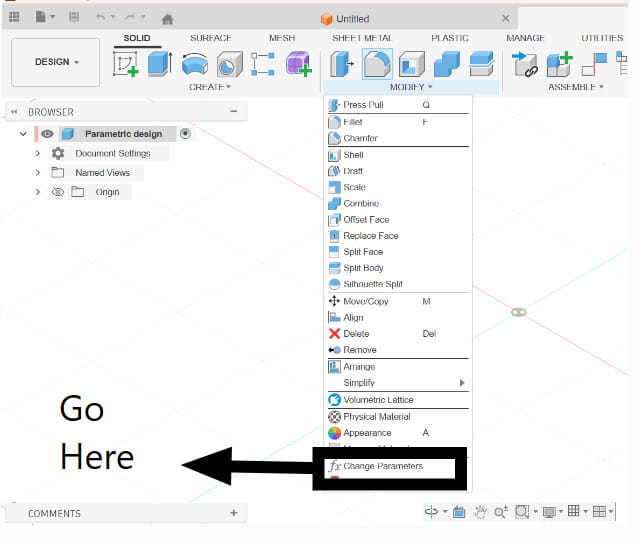Select the Combine toolbar icon
The width and height of the screenshot is (640, 543).
pyautogui.click(x=447, y=64)
